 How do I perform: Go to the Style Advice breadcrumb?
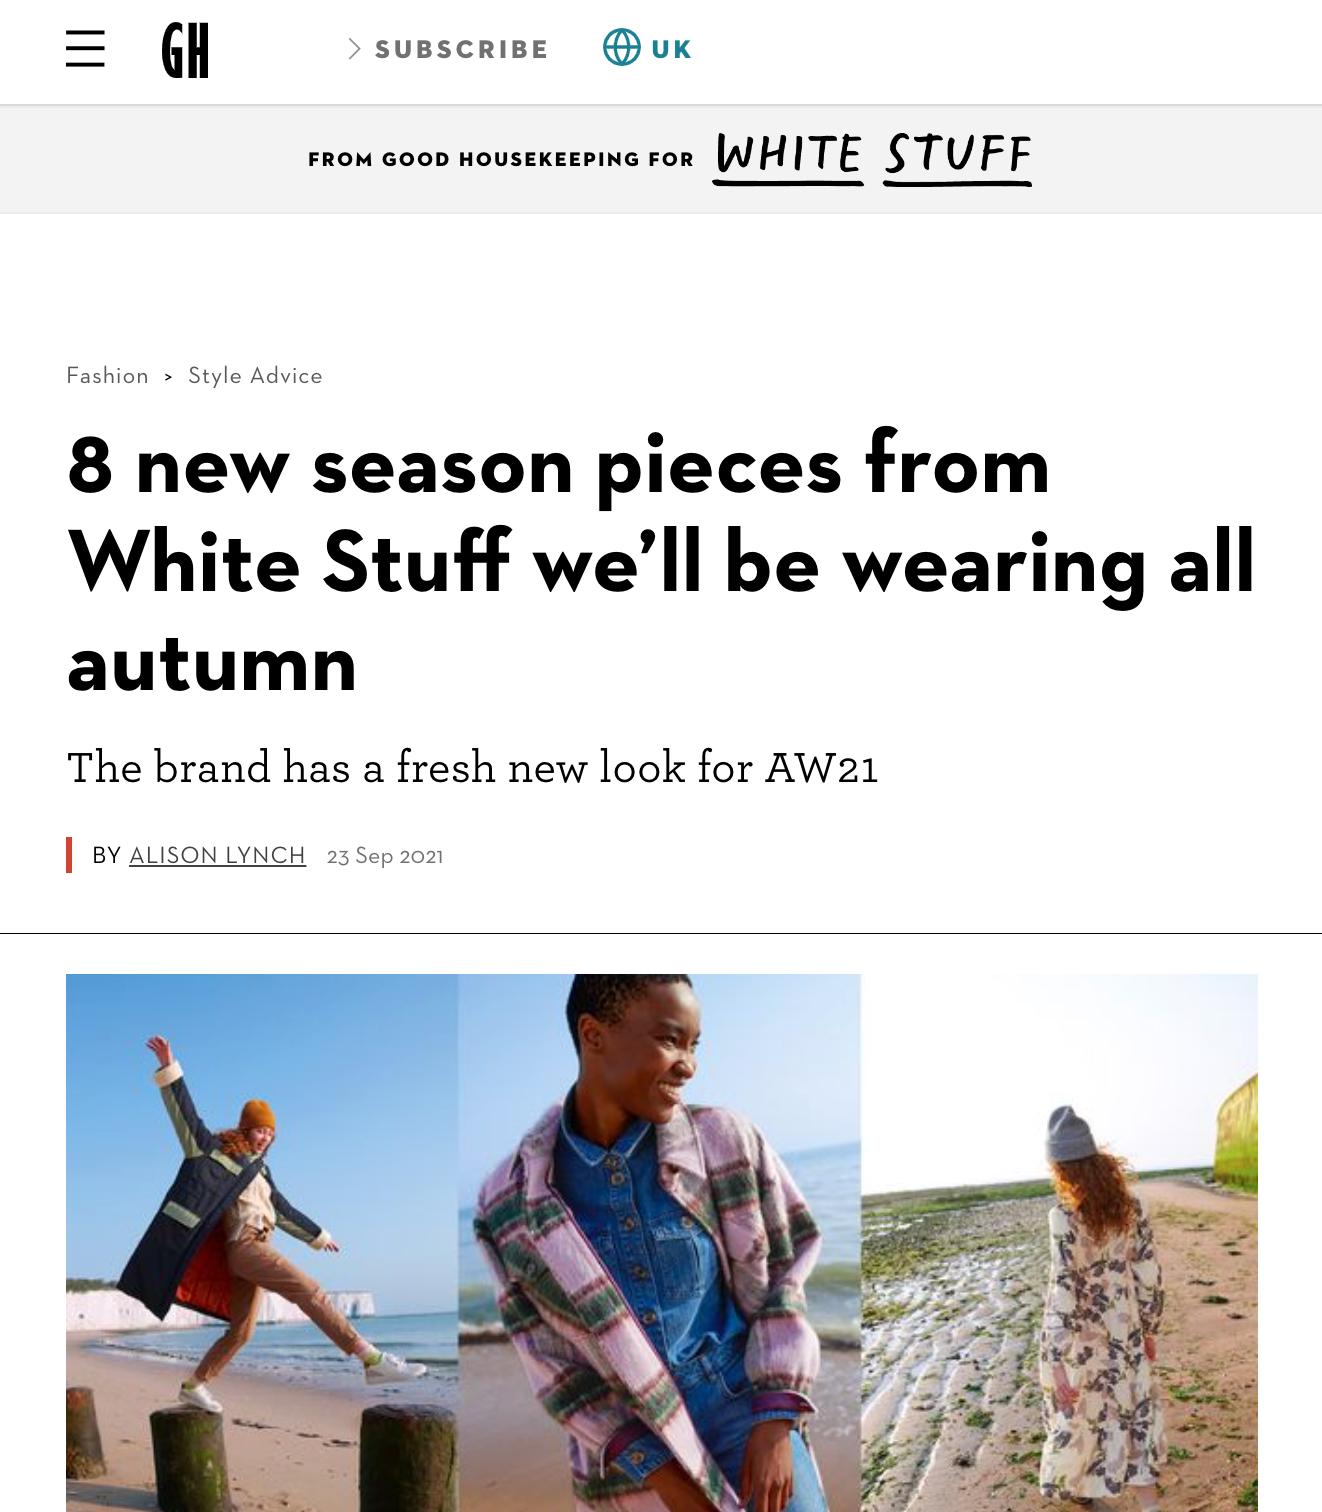click(x=255, y=376)
